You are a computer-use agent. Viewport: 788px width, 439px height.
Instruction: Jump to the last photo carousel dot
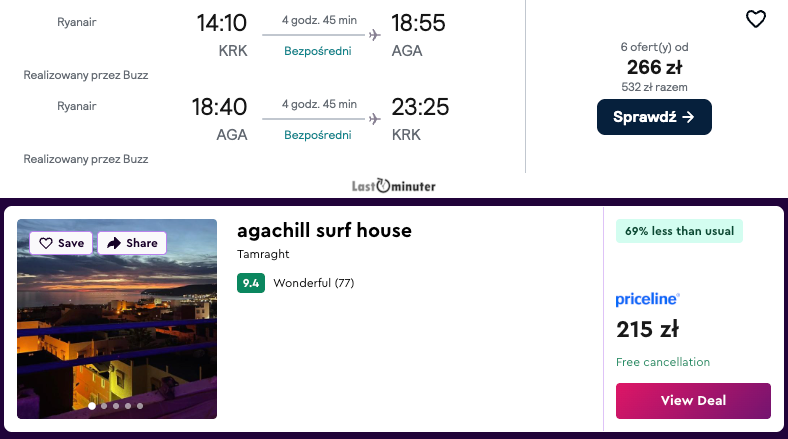coord(140,406)
